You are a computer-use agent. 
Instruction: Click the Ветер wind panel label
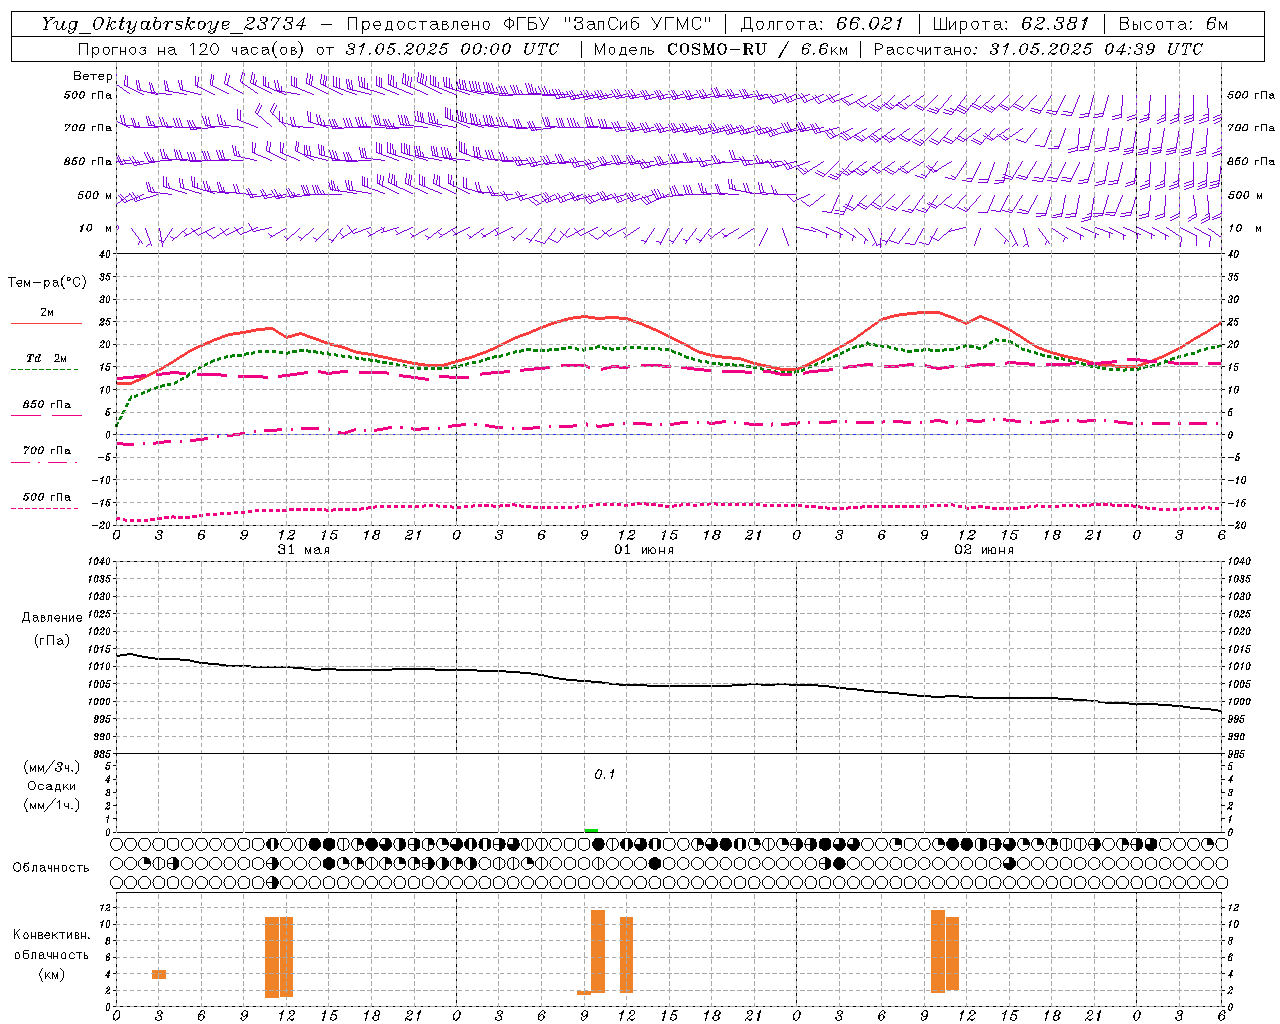pos(92,76)
